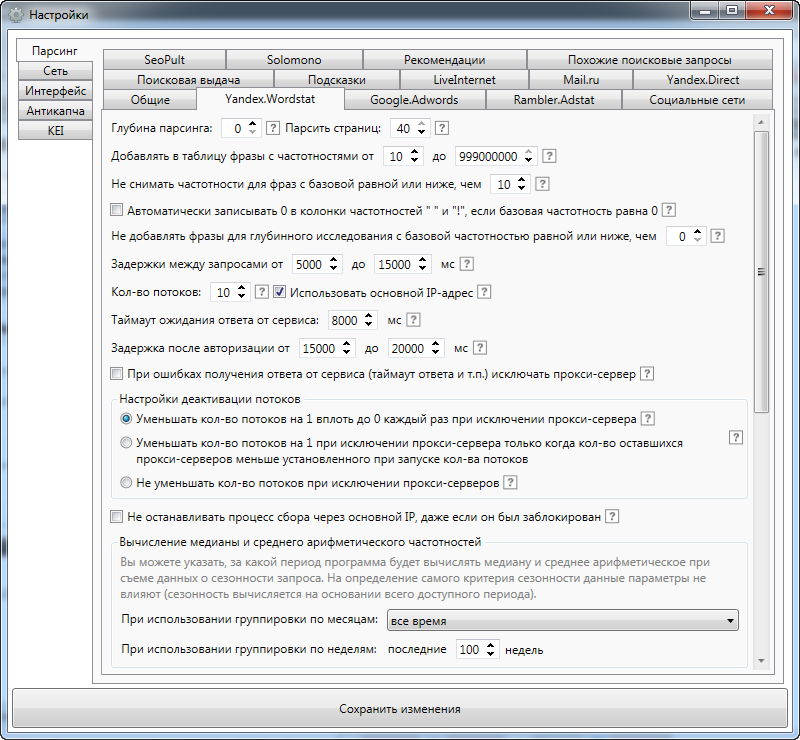Show help for Таймаут ожидания ответа
Screen dimensions: 800x740
point(413,320)
